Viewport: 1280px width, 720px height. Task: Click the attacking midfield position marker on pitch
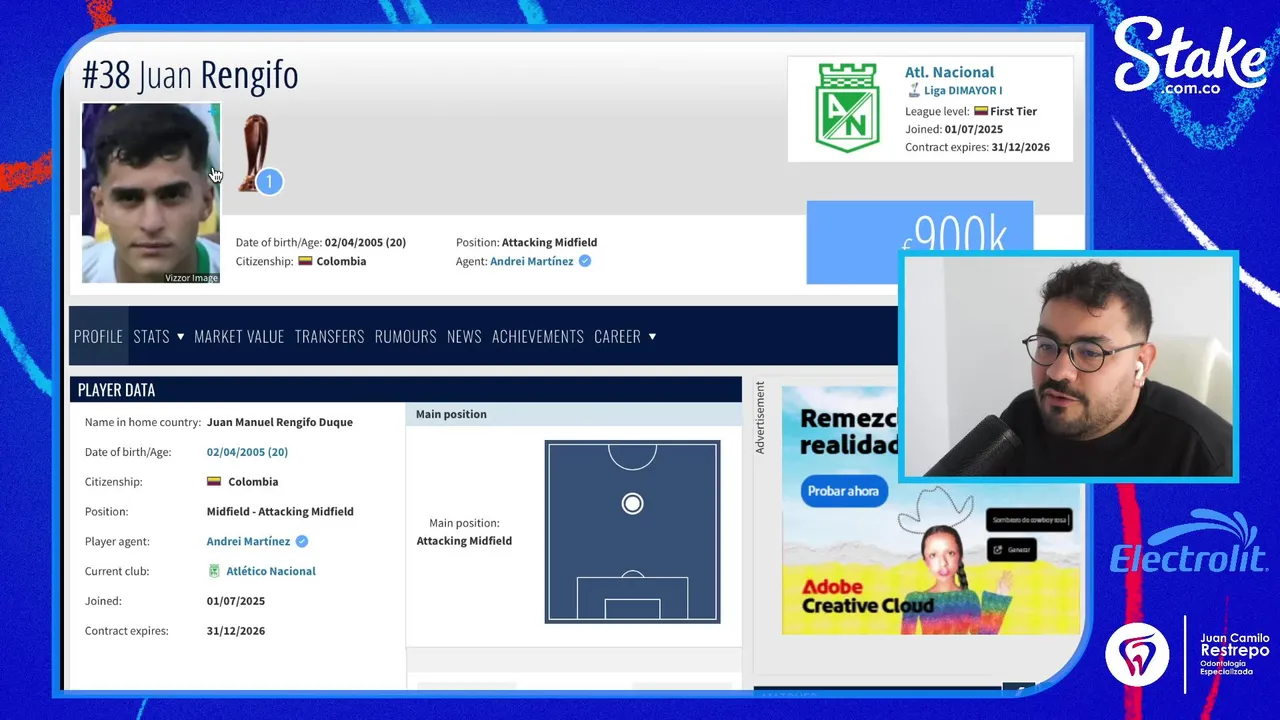[632, 504]
